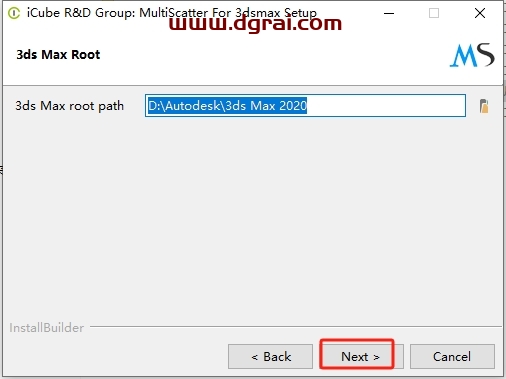The image size is (506, 379).
Task: Minimize the setup window
Action: tap(389, 13)
